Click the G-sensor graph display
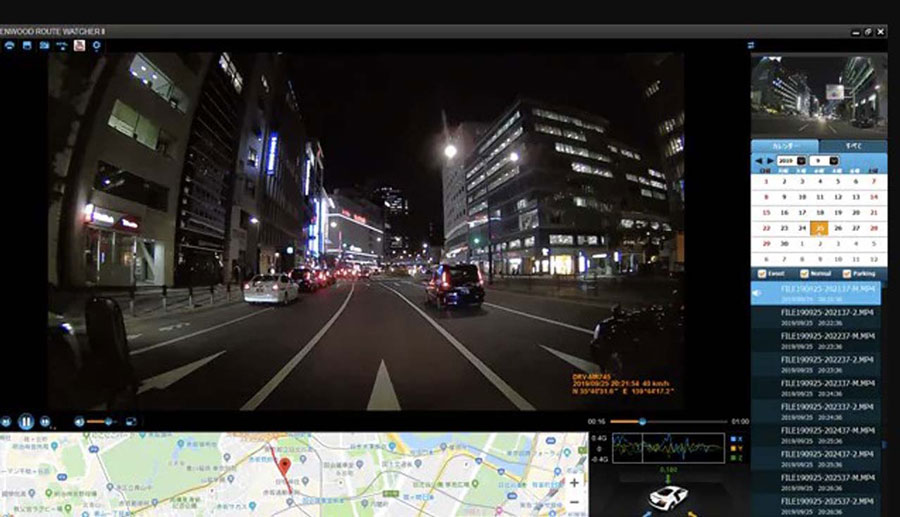Screen dimensions: 900x517 point(668,448)
